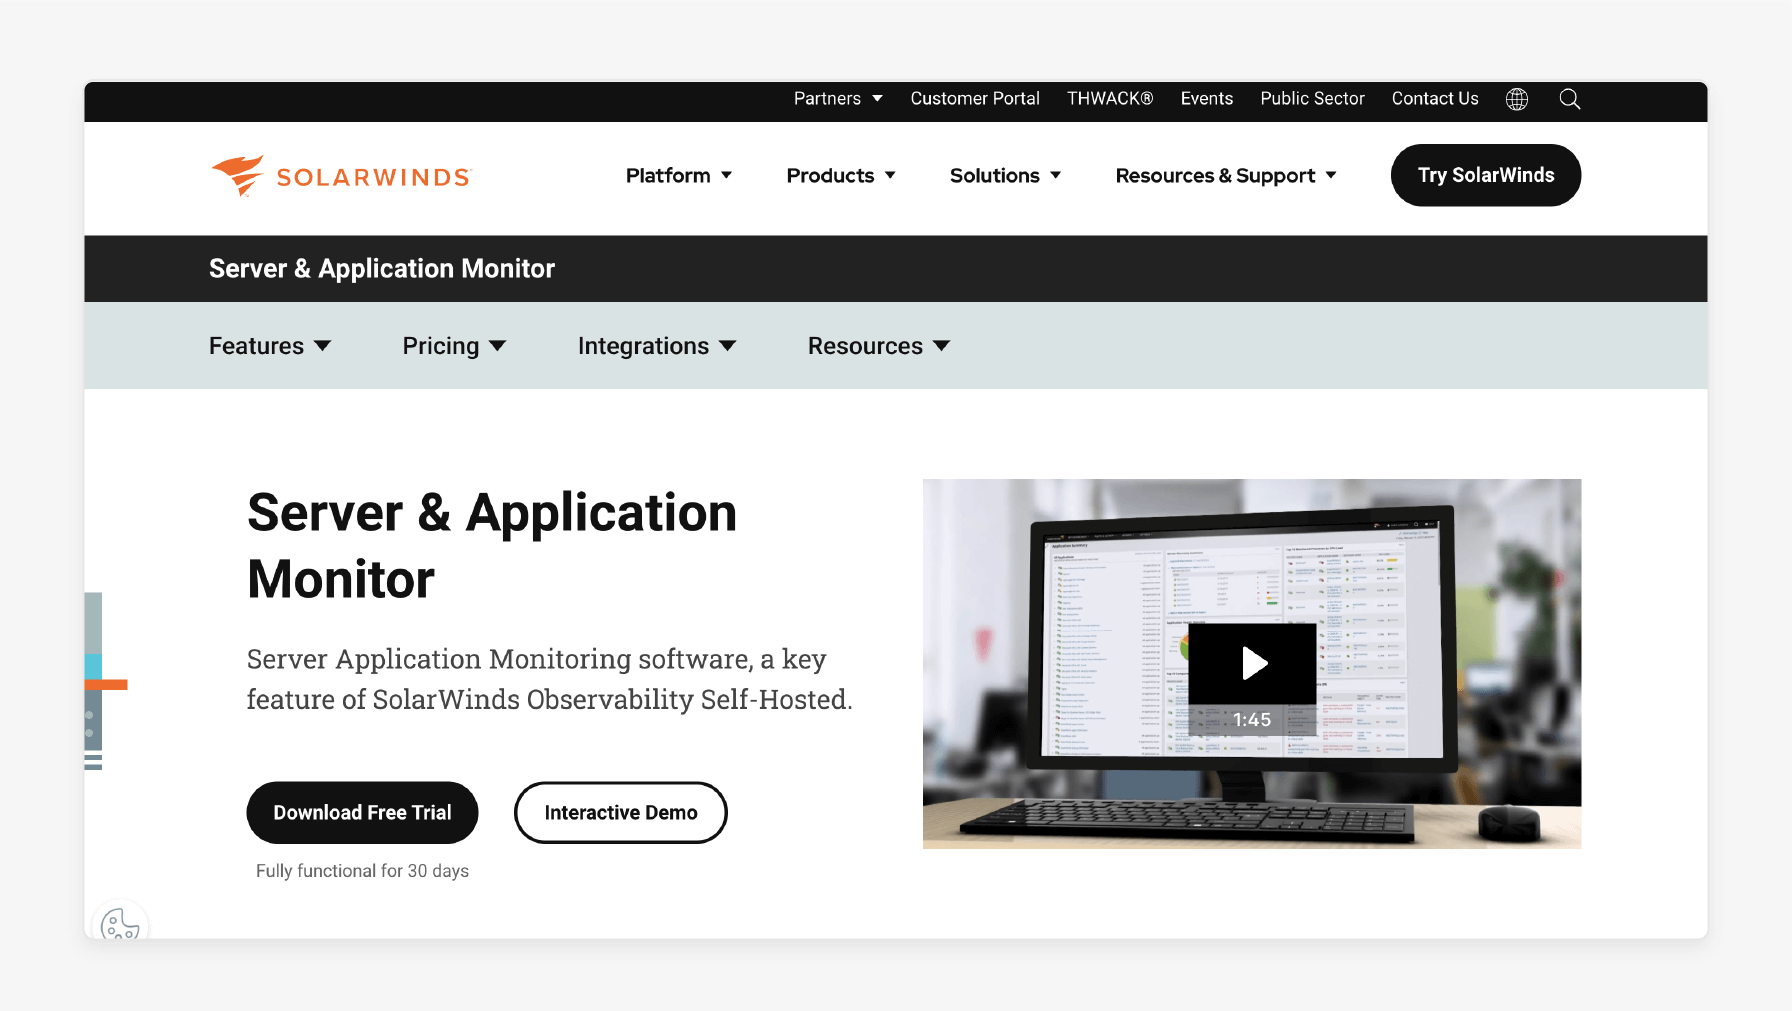Open the language globe icon
The width and height of the screenshot is (1792, 1011).
(1517, 99)
